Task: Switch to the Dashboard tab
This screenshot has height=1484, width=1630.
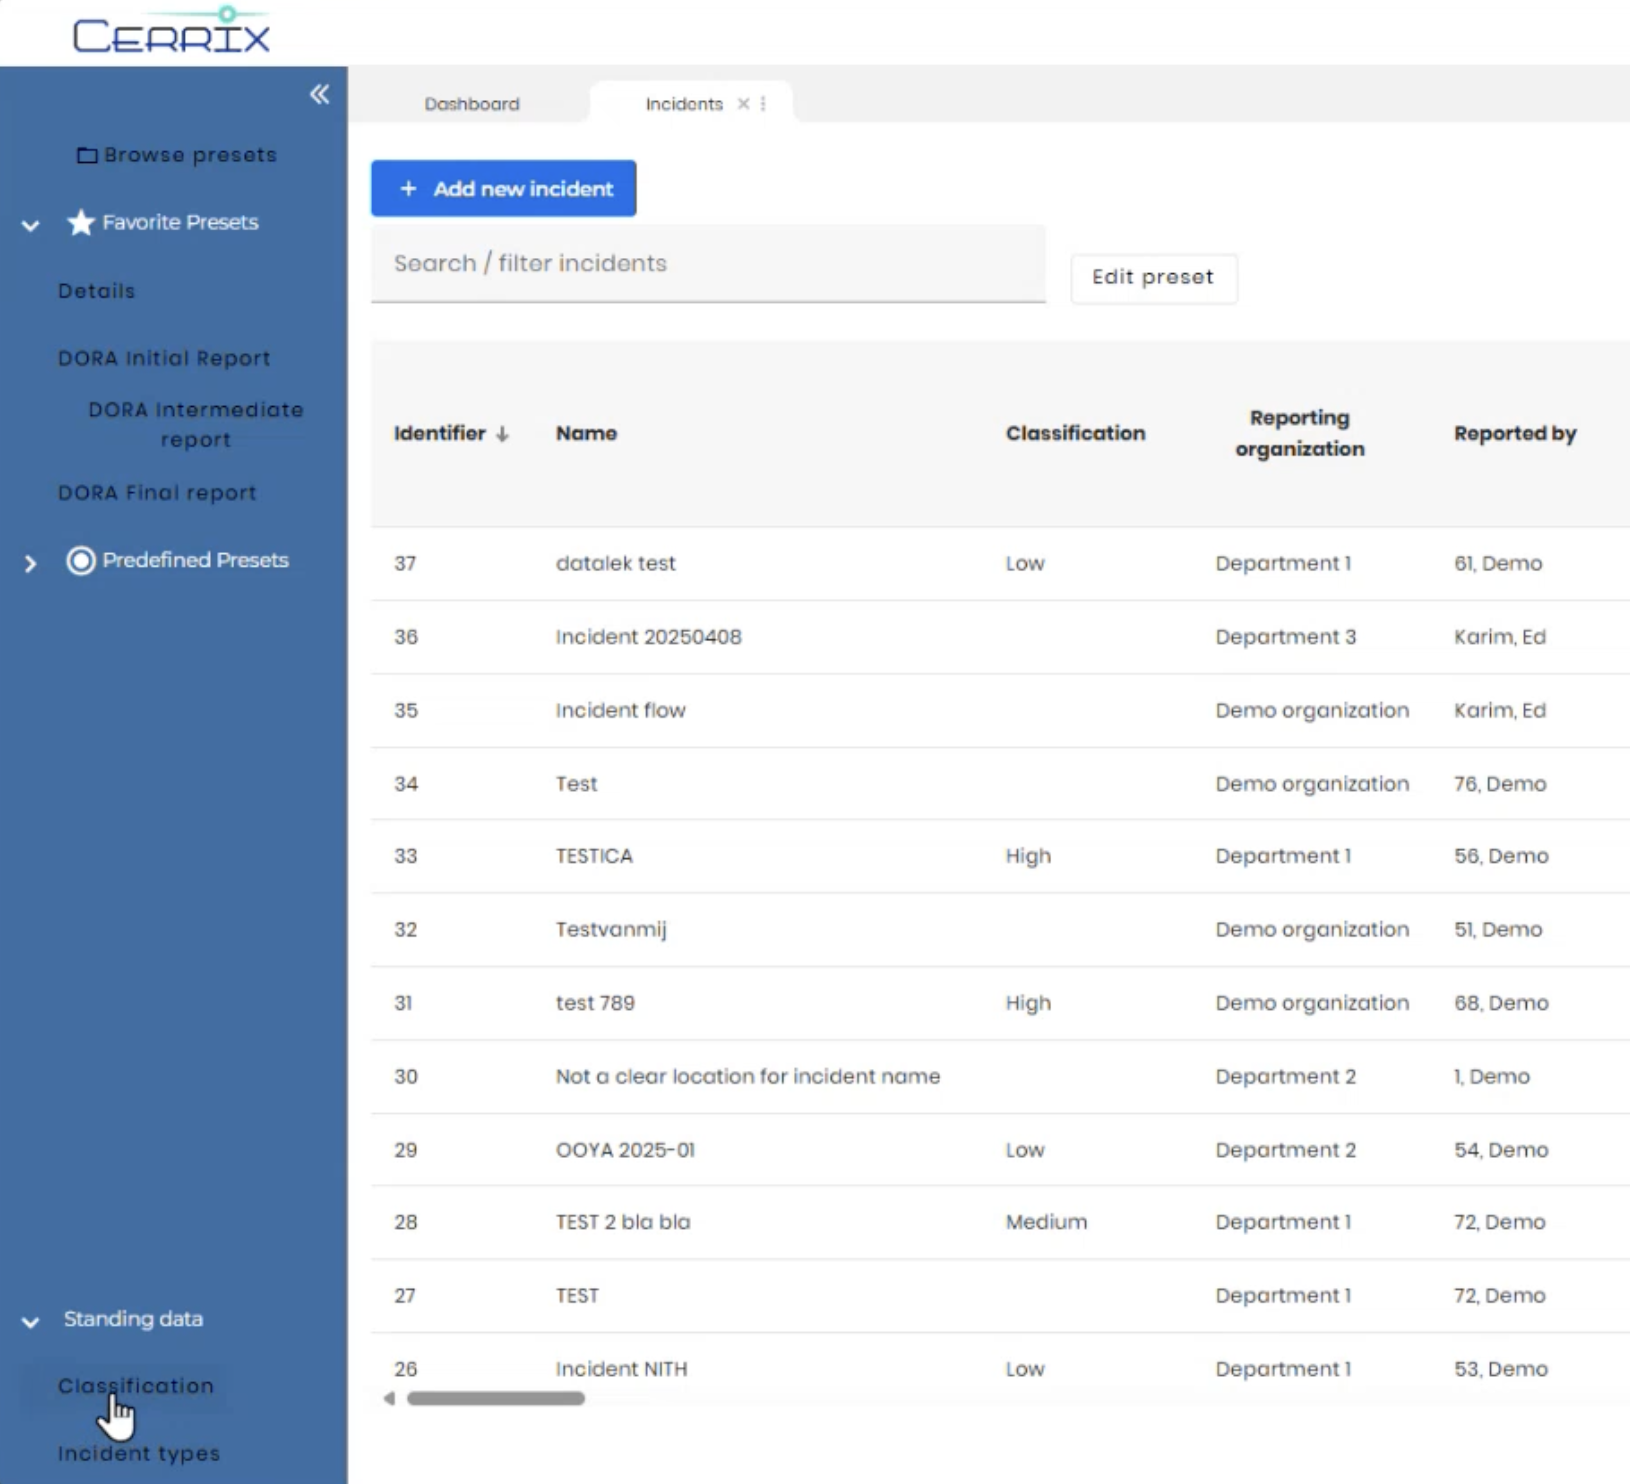Action: 471,104
